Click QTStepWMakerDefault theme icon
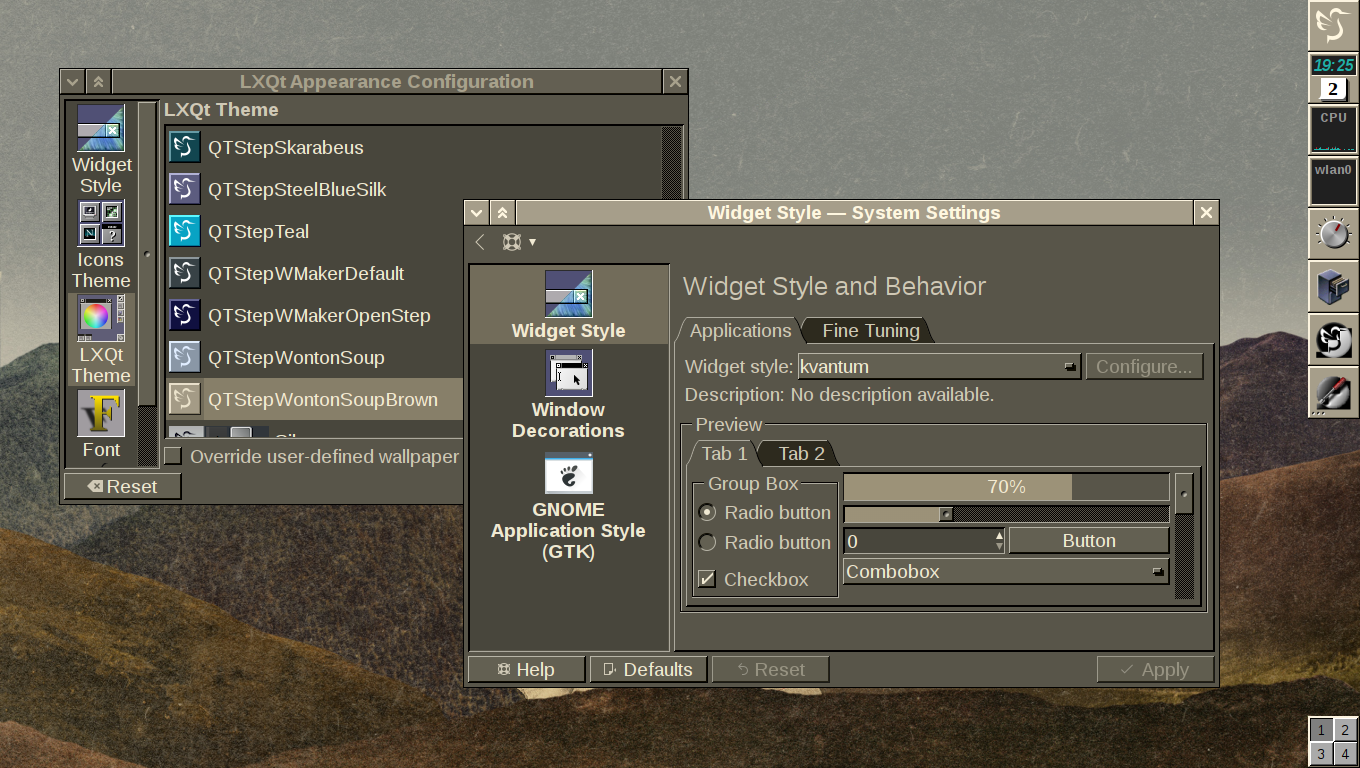This screenshot has height=768, width=1360. pyautogui.click(x=185, y=273)
